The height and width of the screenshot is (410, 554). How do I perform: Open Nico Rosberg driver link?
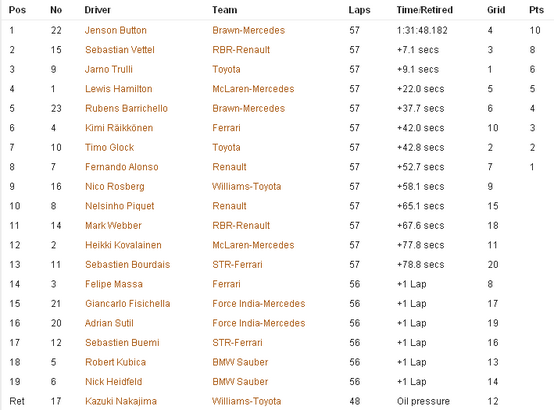click(x=115, y=187)
